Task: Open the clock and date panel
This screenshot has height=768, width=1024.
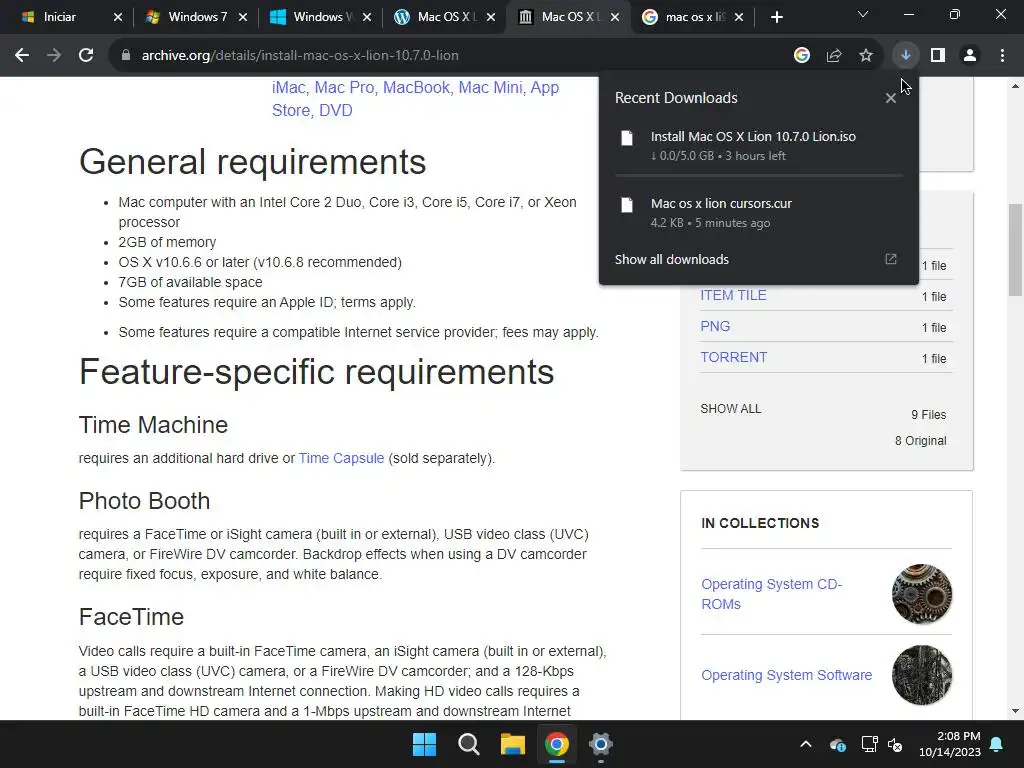Action: (x=950, y=744)
